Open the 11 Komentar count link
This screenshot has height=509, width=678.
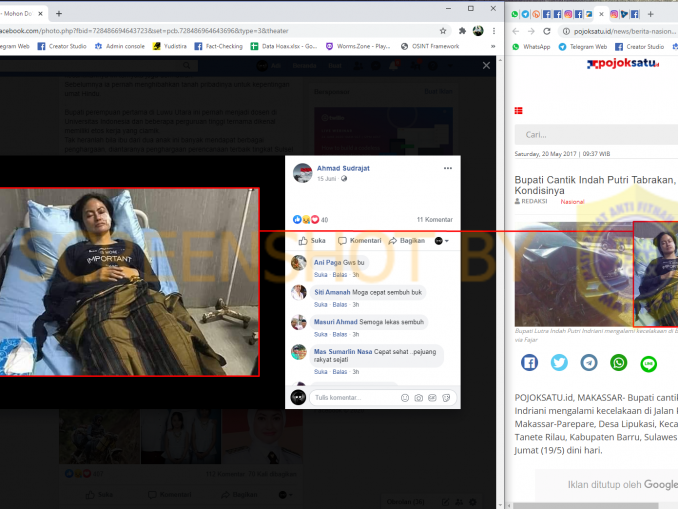[x=435, y=220]
